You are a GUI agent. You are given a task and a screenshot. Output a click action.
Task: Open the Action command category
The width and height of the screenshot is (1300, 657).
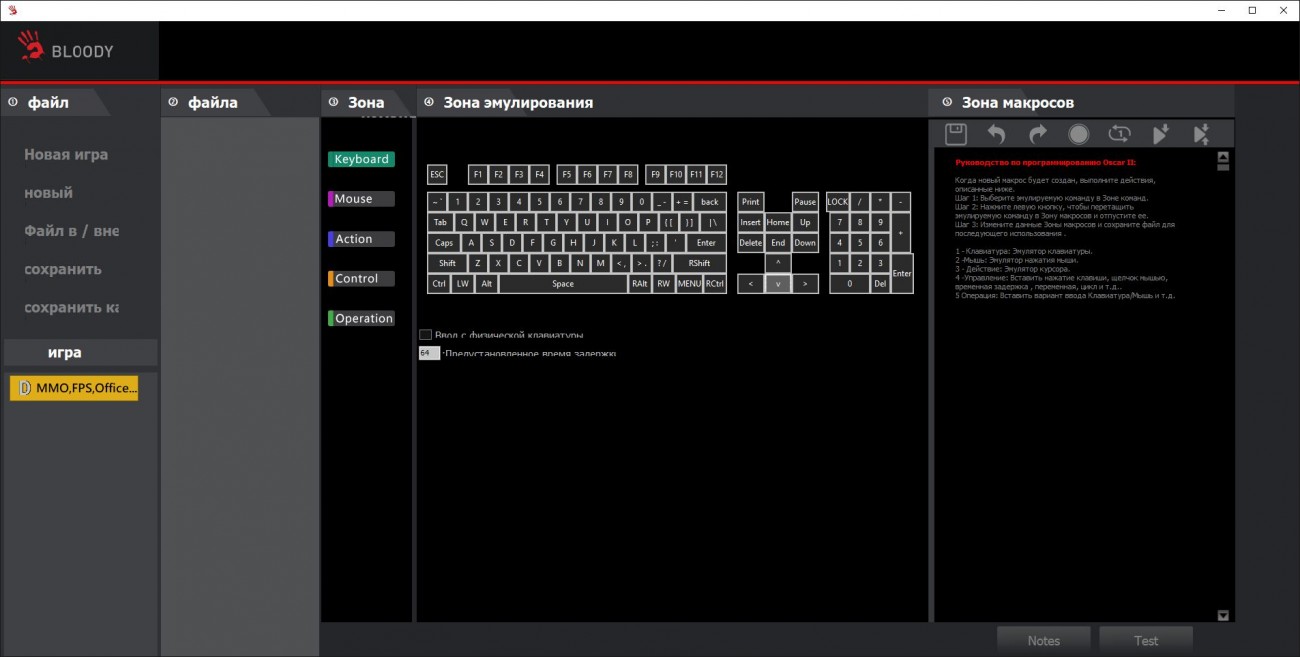(361, 239)
